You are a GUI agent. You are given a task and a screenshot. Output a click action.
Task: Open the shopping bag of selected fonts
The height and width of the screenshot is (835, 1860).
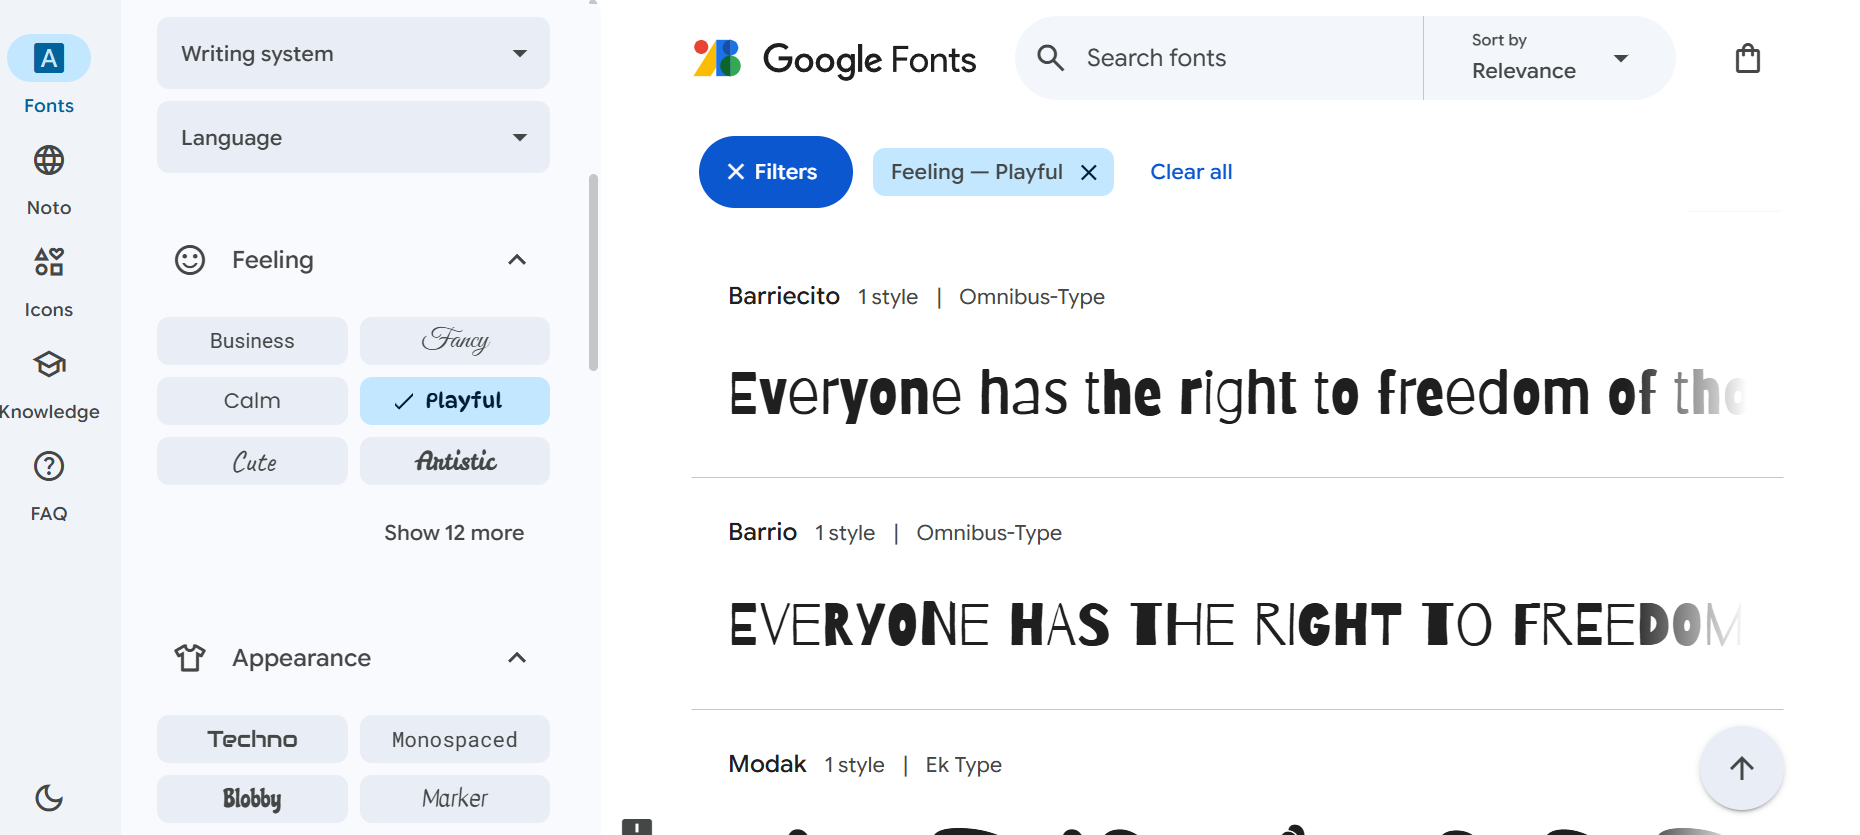click(1747, 58)
